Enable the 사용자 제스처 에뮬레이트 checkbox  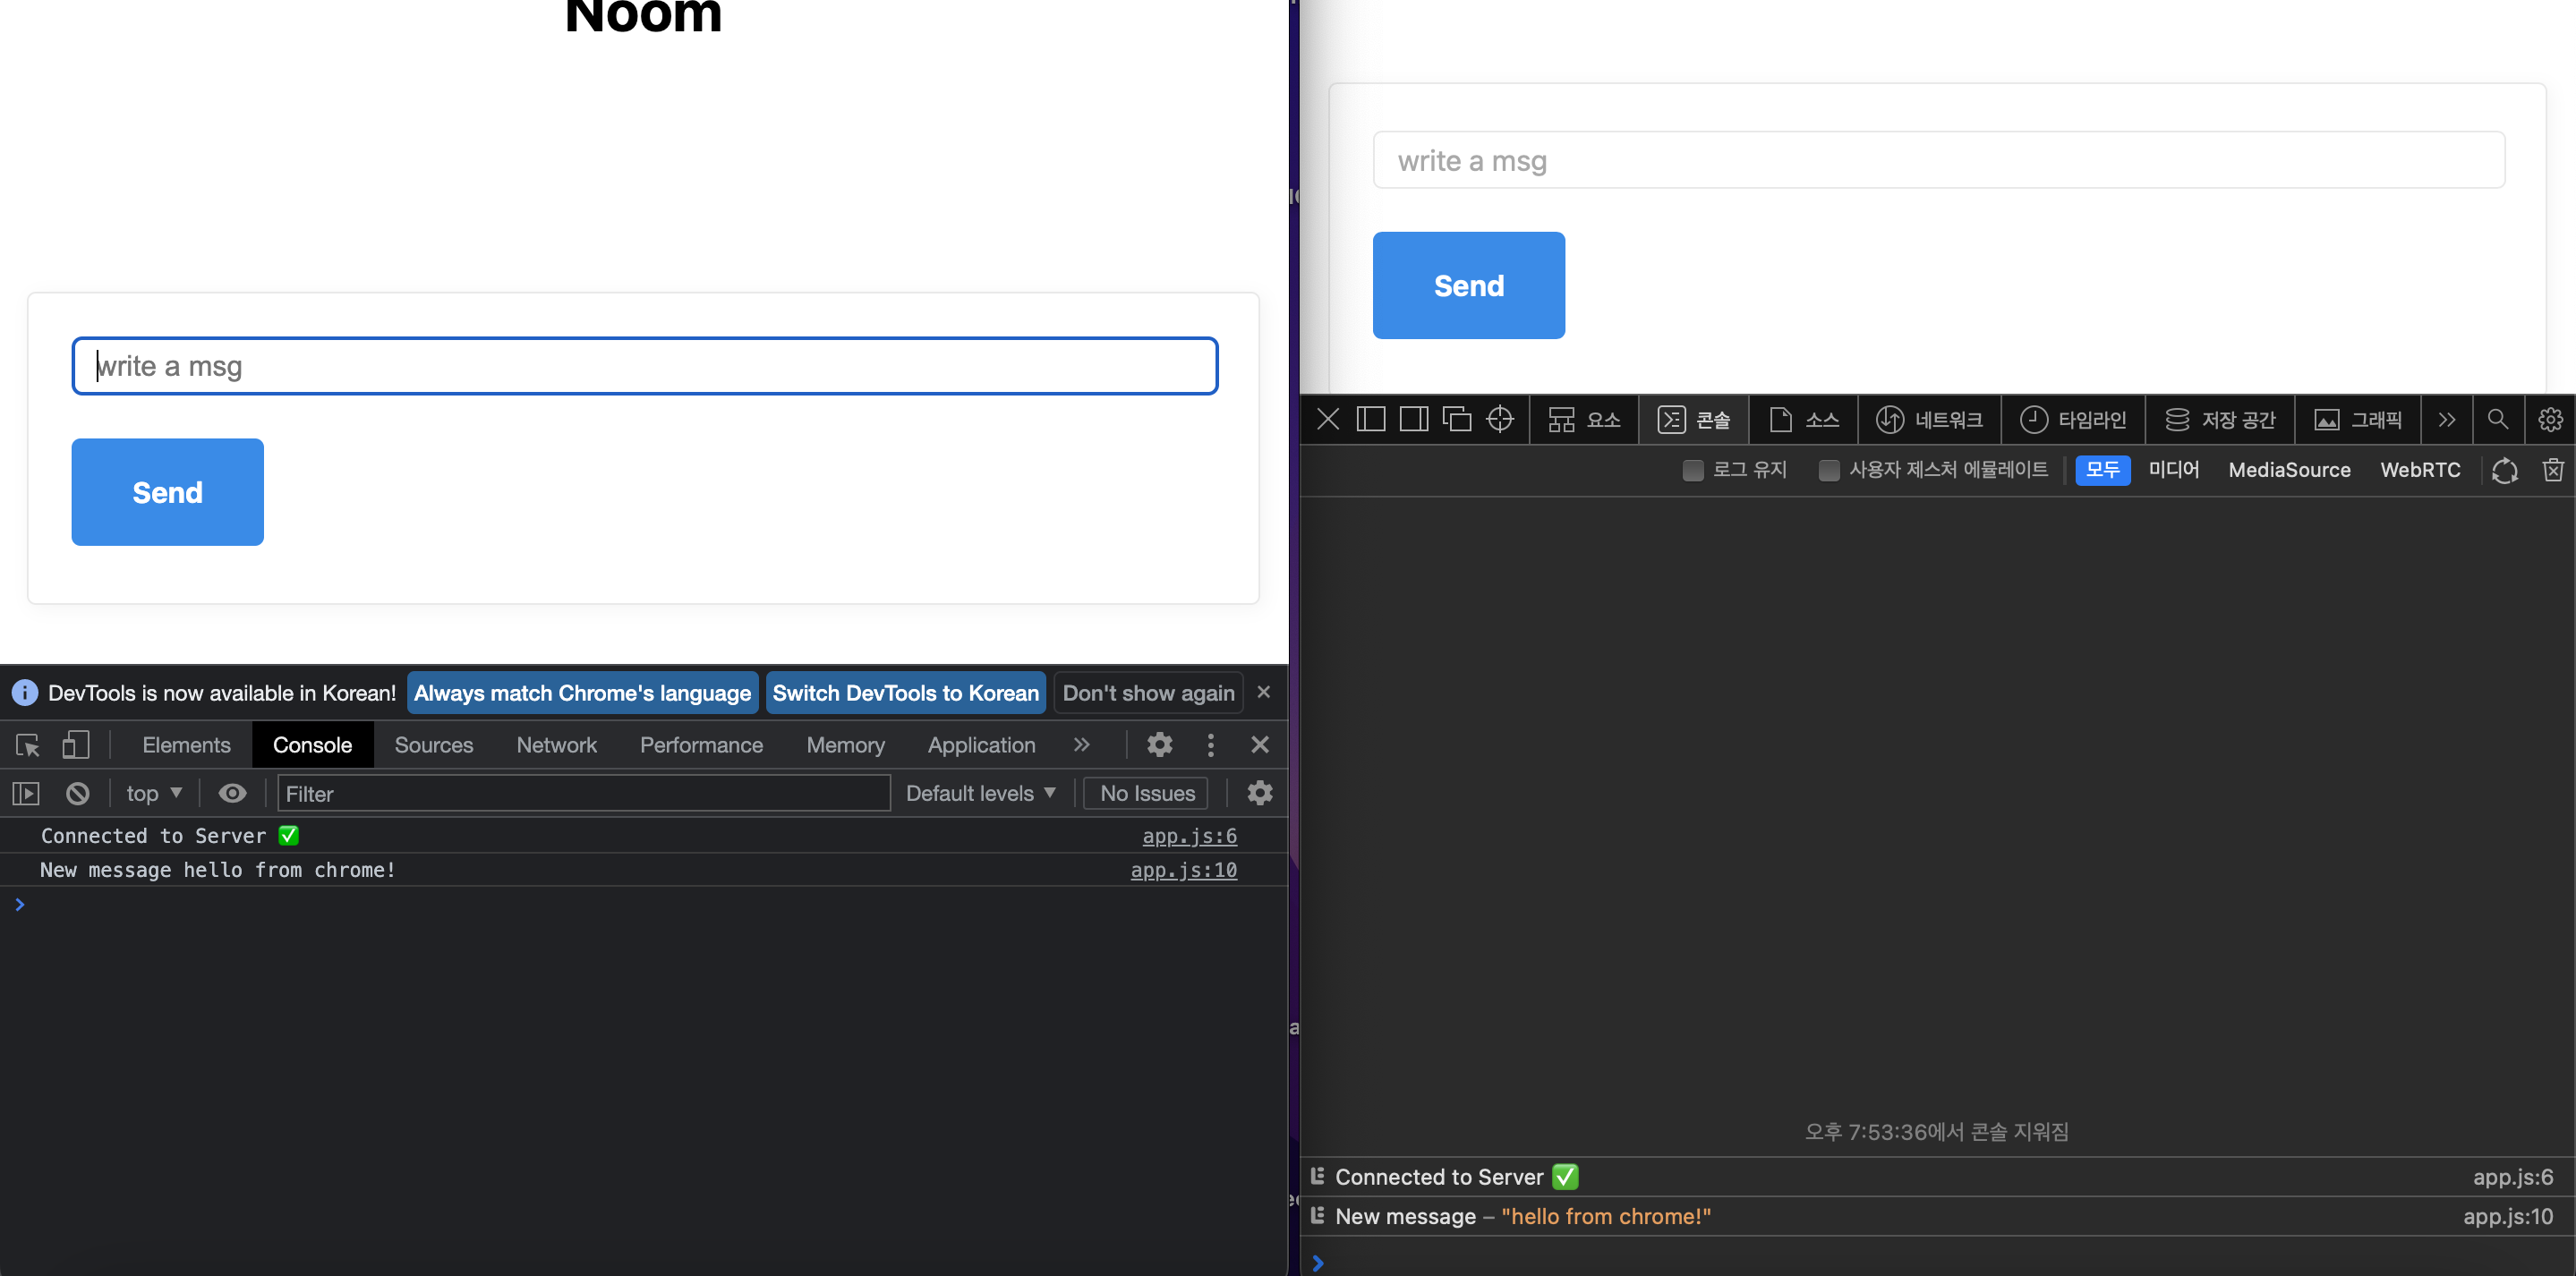pyautogui.click(x=1828, y=470)
